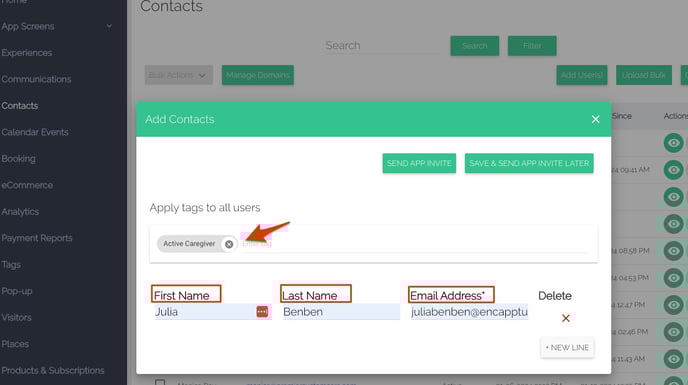Open Analytics in the sidebar
This screenshot has width=688, height=385.
[x=20, y=212]
